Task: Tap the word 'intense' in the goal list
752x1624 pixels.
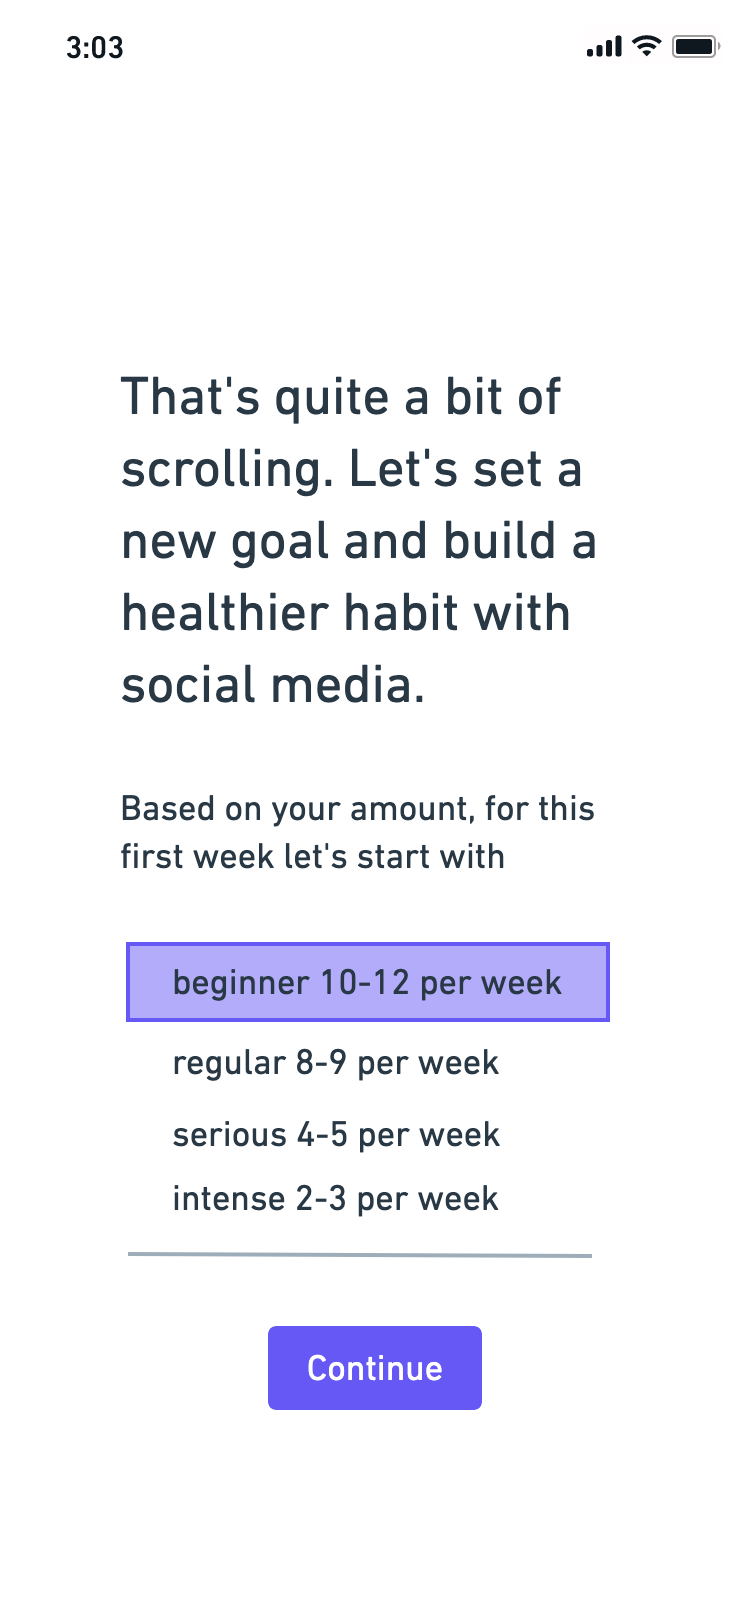Action: 229,1198
